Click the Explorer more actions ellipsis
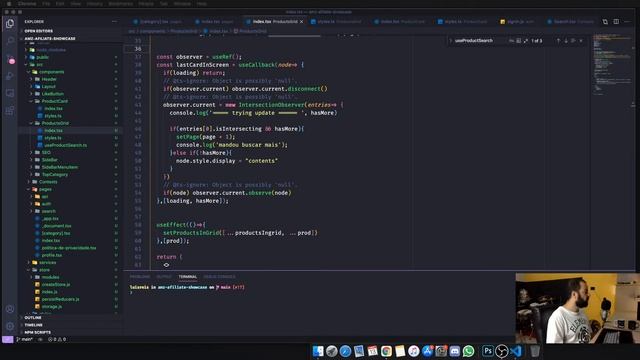 coord(114,22)
